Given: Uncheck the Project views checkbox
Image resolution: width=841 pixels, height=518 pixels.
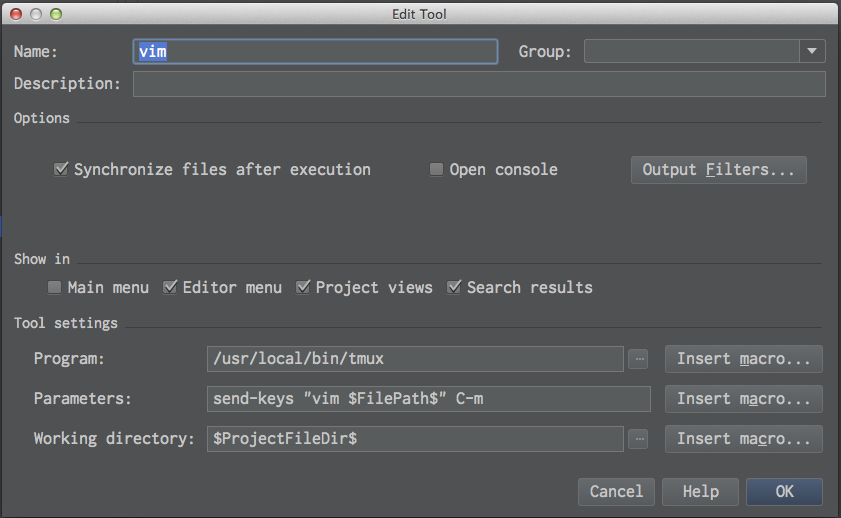Looking at the screenshot, I should coord(303,288).
